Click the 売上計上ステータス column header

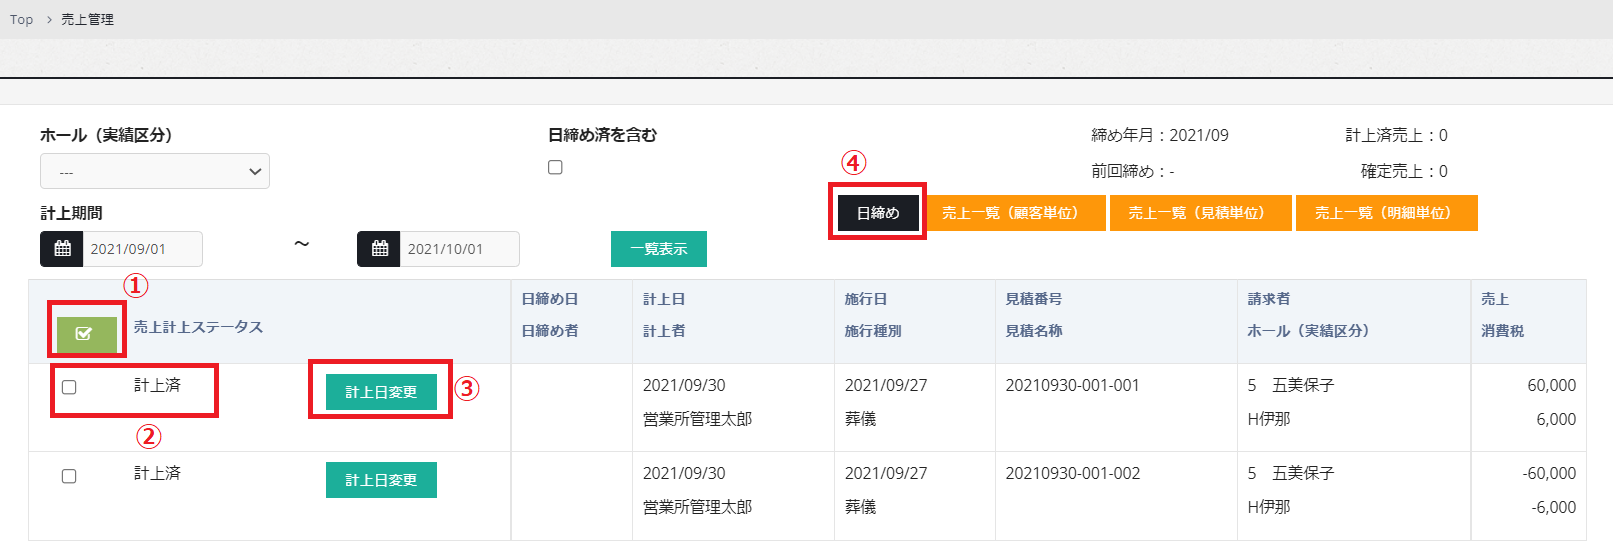click(198, 327)
